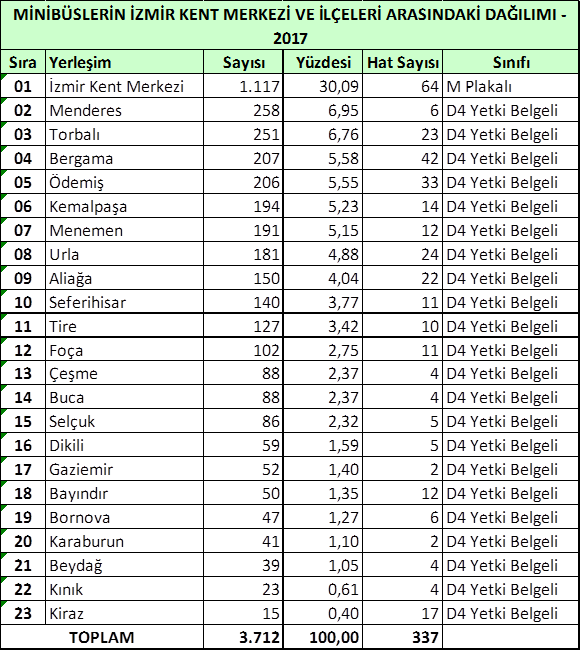The width and height of the screenshot is (581, 651).
Task: Select the 'Sayısı' column header
Action: (x=243, y=62)
